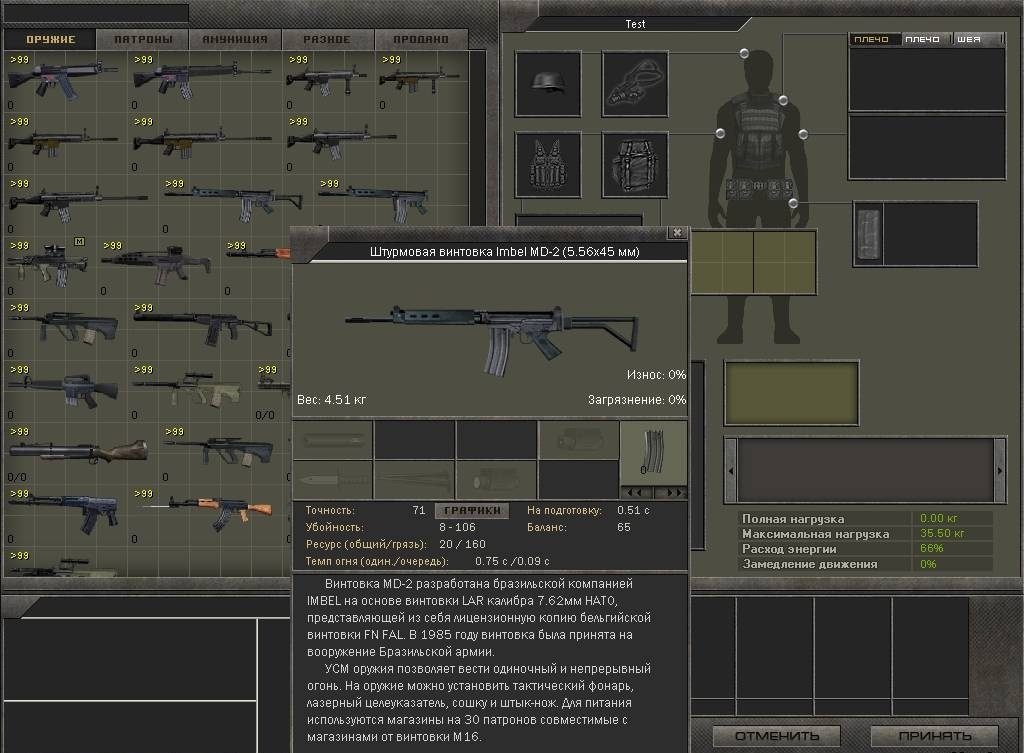The height and width of the screenshot is (753, 1024).
Task: Pick the middle rifle in the second weapon row
Action: tap(202, 142)
